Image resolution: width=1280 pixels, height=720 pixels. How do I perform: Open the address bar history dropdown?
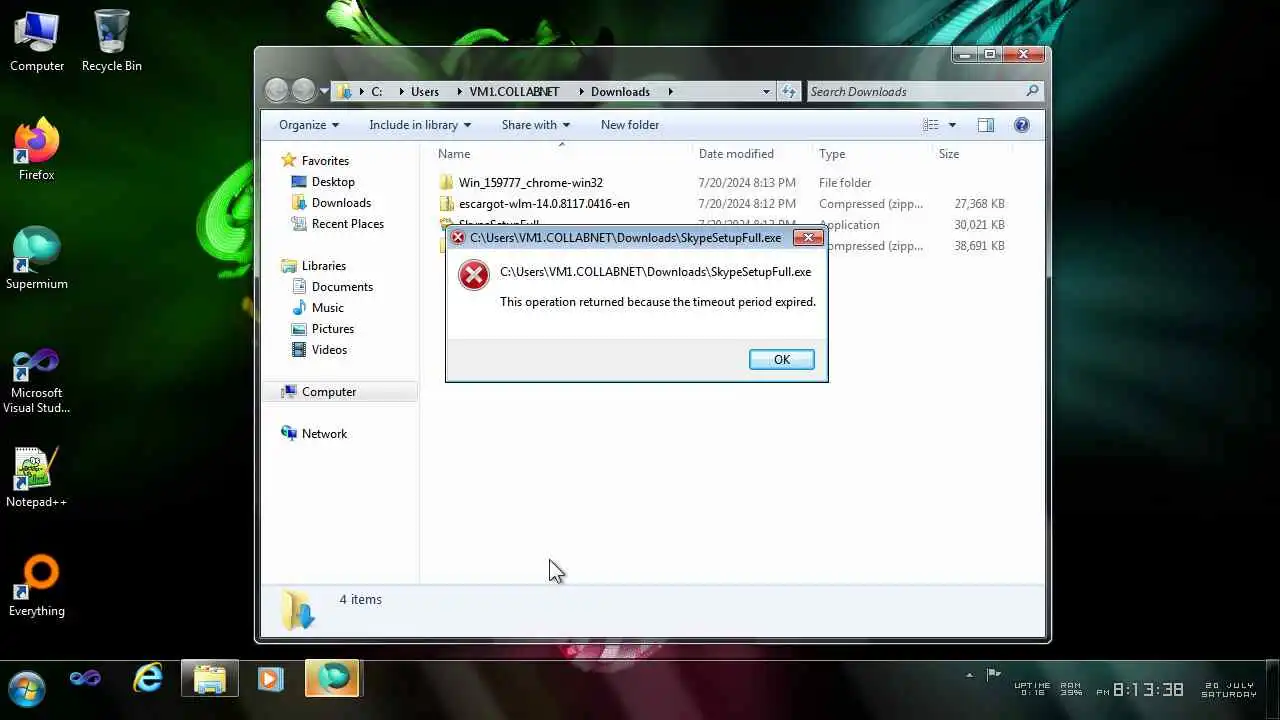tap(767, 91)
